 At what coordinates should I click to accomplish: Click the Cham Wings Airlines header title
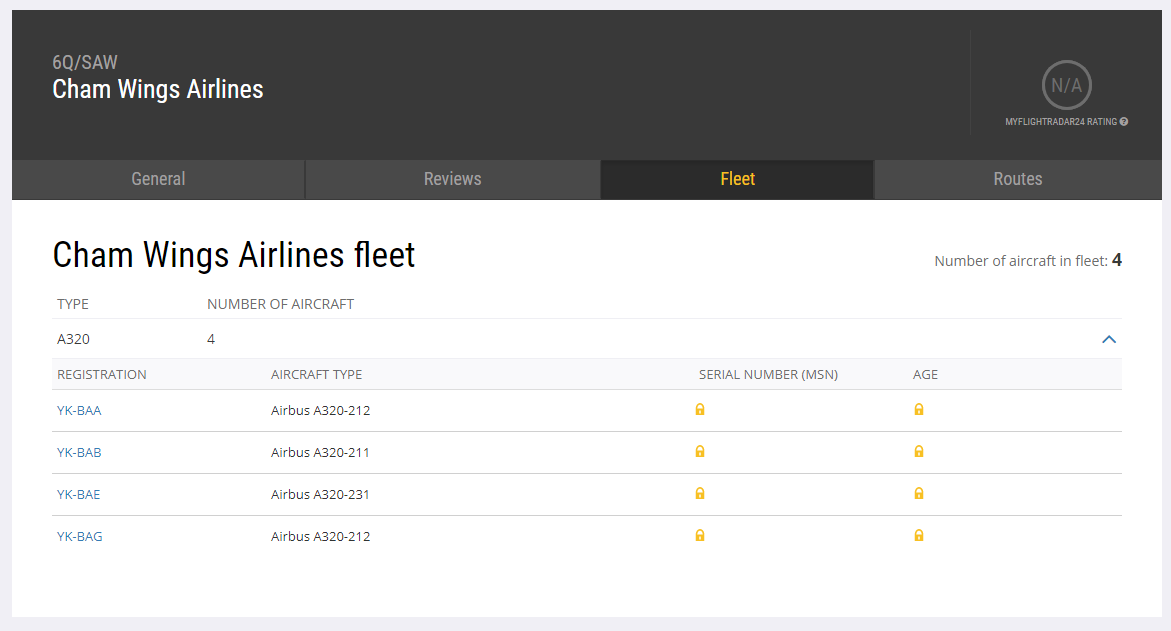(158, 89)
